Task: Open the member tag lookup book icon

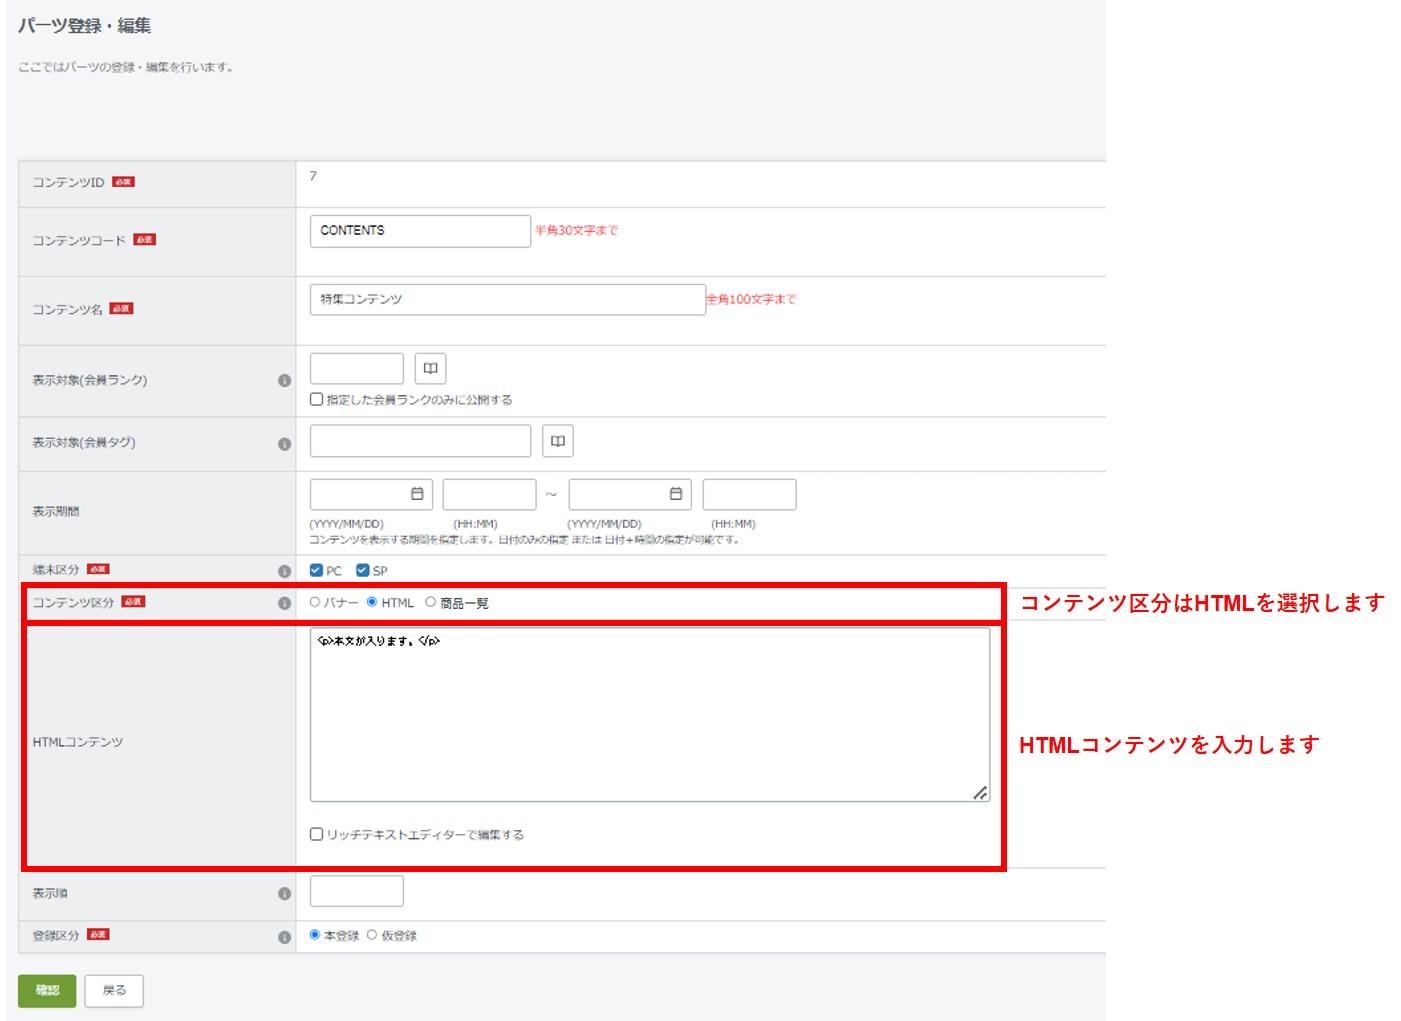Action: tap(557, 441)
